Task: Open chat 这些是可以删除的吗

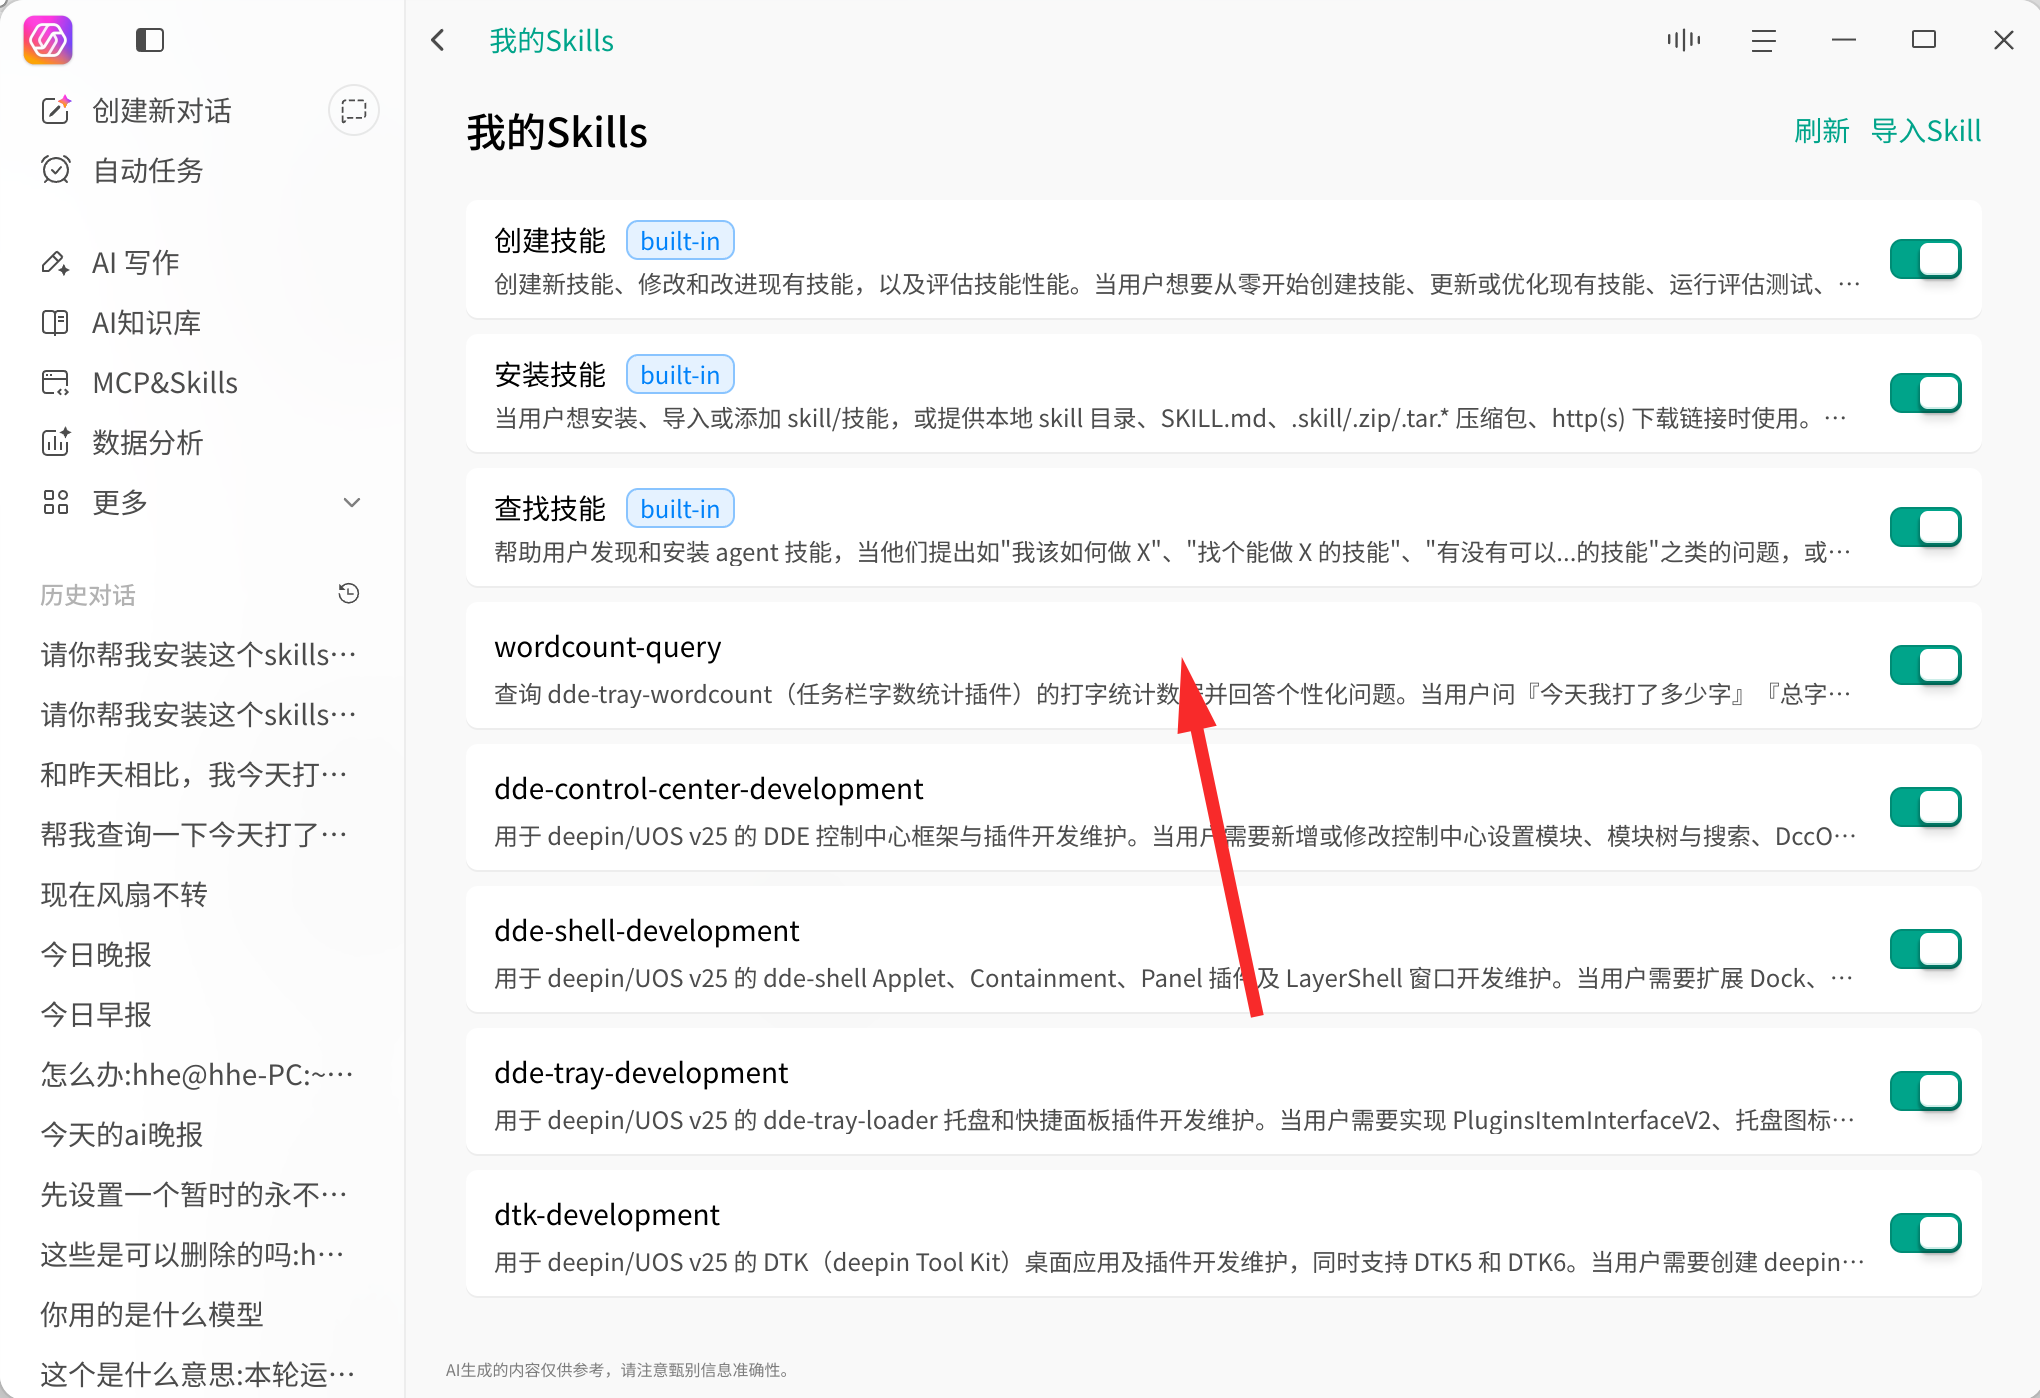Action: click(x=193, y=1254)
